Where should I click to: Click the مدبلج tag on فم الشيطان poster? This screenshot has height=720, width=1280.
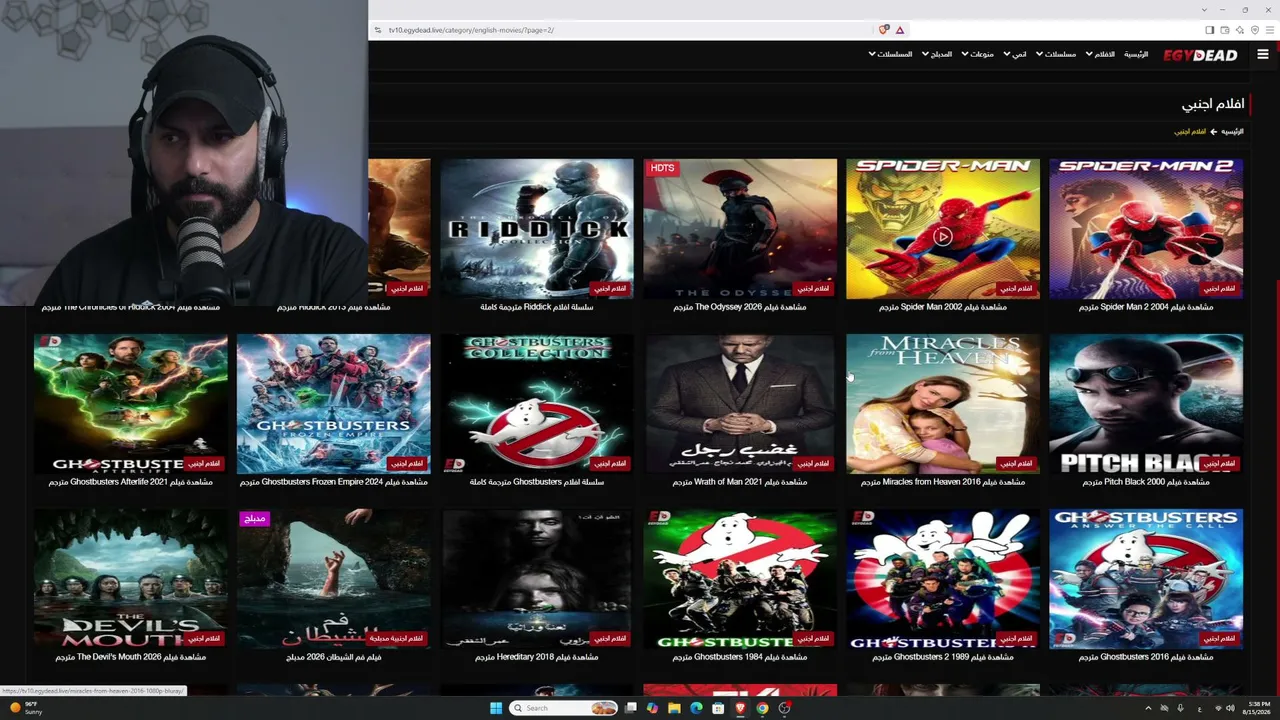coord(254,518)
